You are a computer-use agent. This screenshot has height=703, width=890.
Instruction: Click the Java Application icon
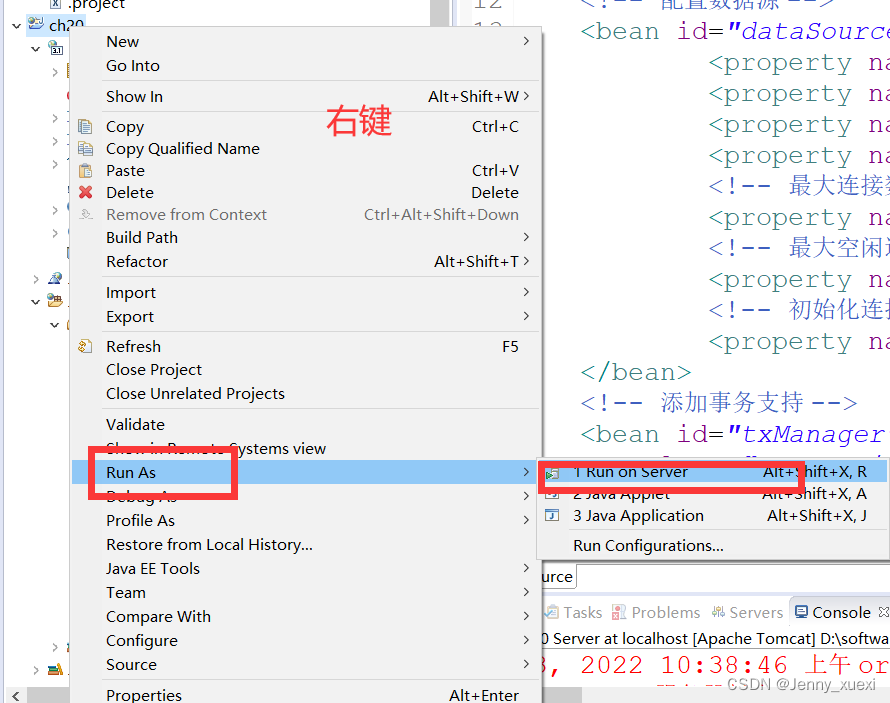point(552,515)
